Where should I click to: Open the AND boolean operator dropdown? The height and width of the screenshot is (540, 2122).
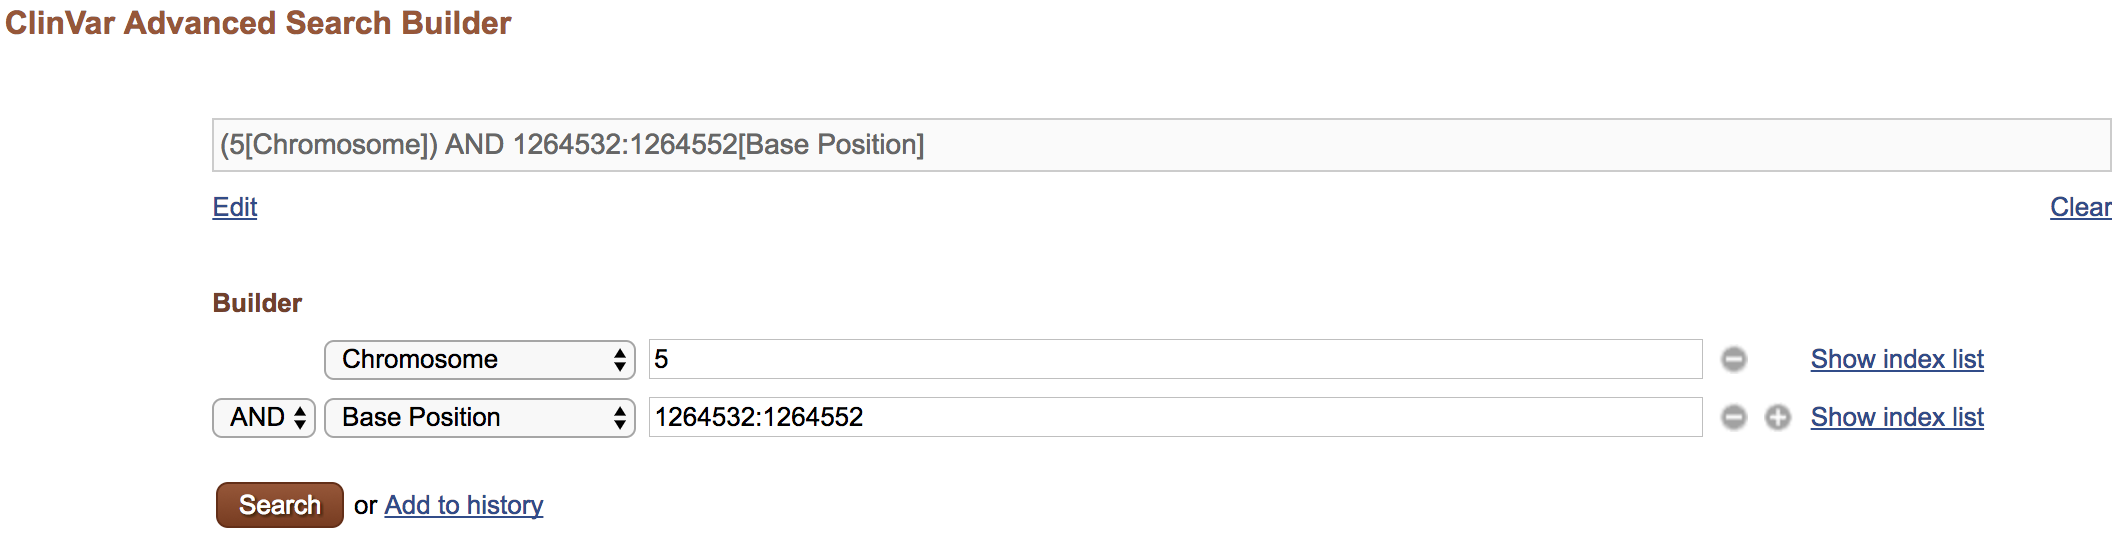[264, 418]
